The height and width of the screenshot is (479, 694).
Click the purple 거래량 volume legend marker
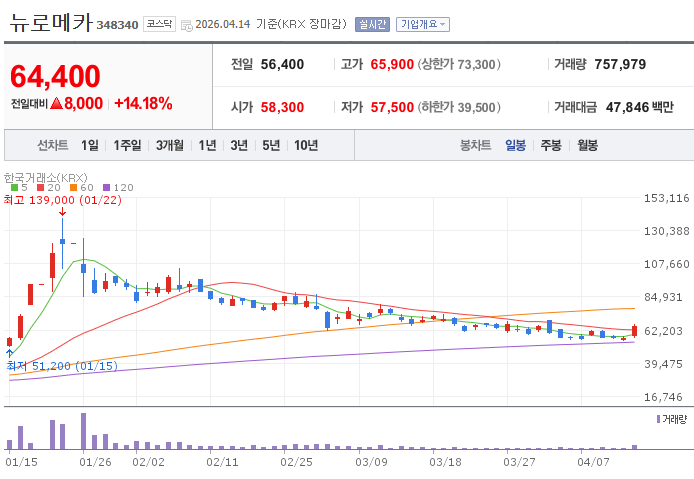659,419
